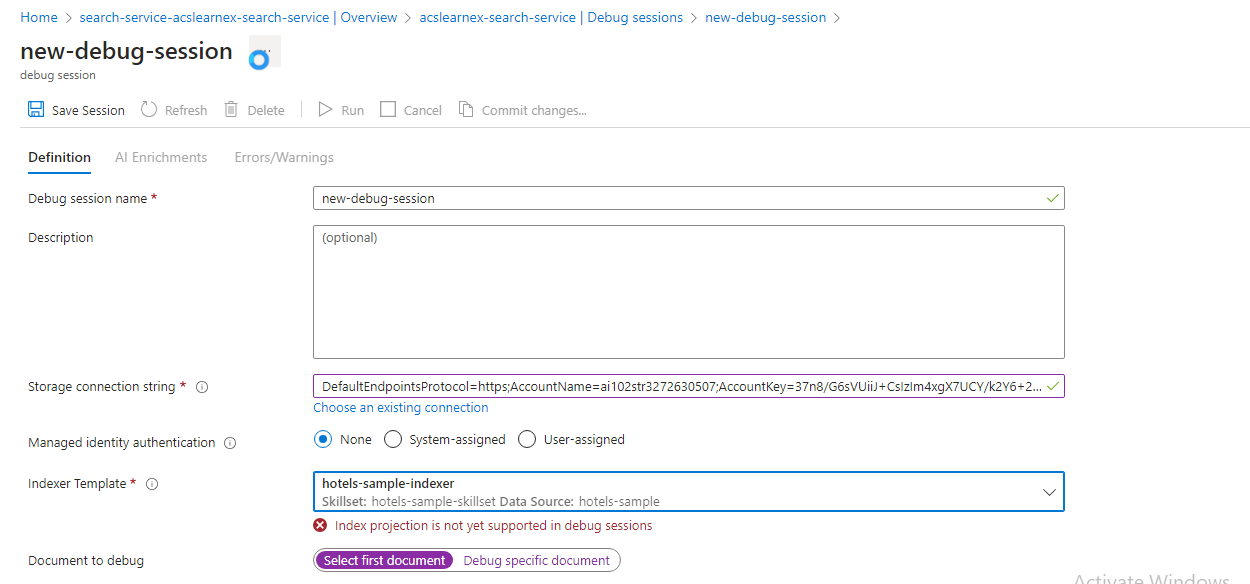Click inside the Description text box

[688, 290]
